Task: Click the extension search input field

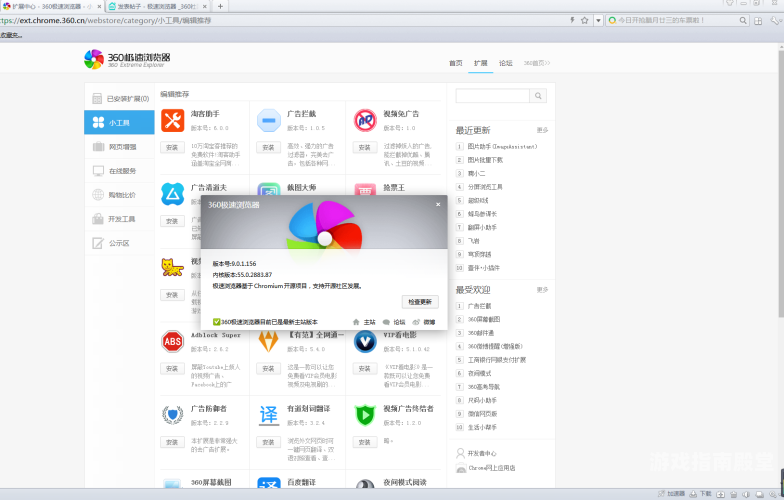Action: click(x=492, y=96)
